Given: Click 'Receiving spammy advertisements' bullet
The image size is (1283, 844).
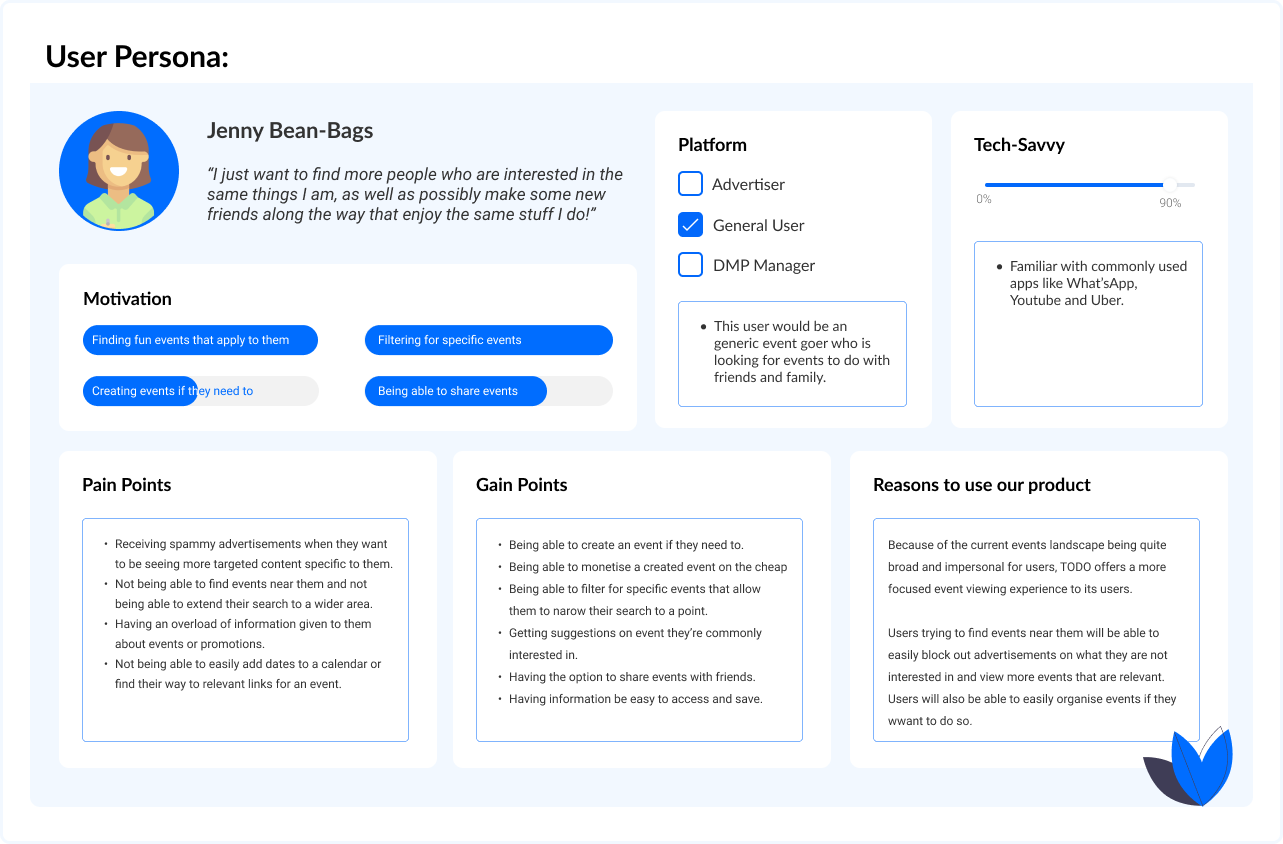Looking at the screenshot, I should 253,554.
